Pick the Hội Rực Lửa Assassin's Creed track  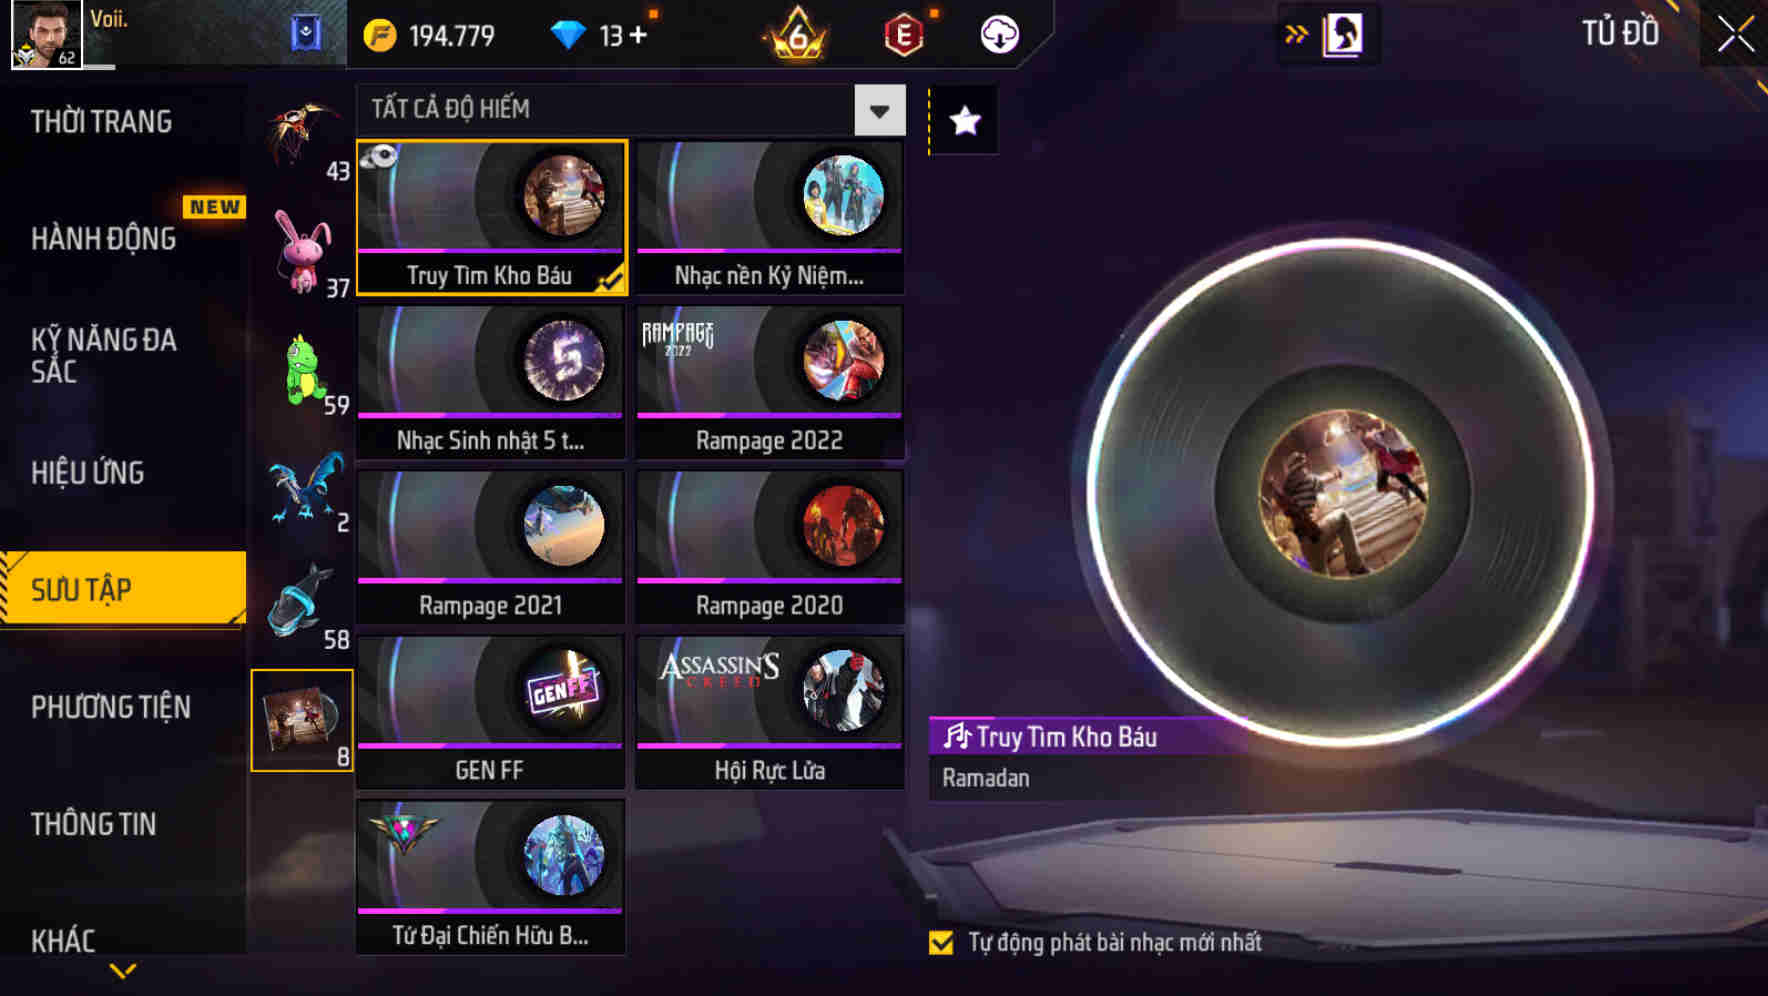[770, 712]
